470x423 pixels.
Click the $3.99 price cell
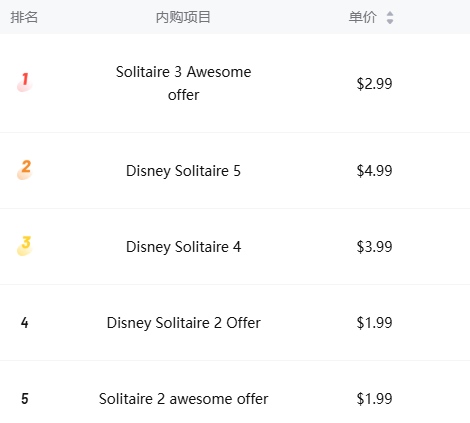point(374,247)
